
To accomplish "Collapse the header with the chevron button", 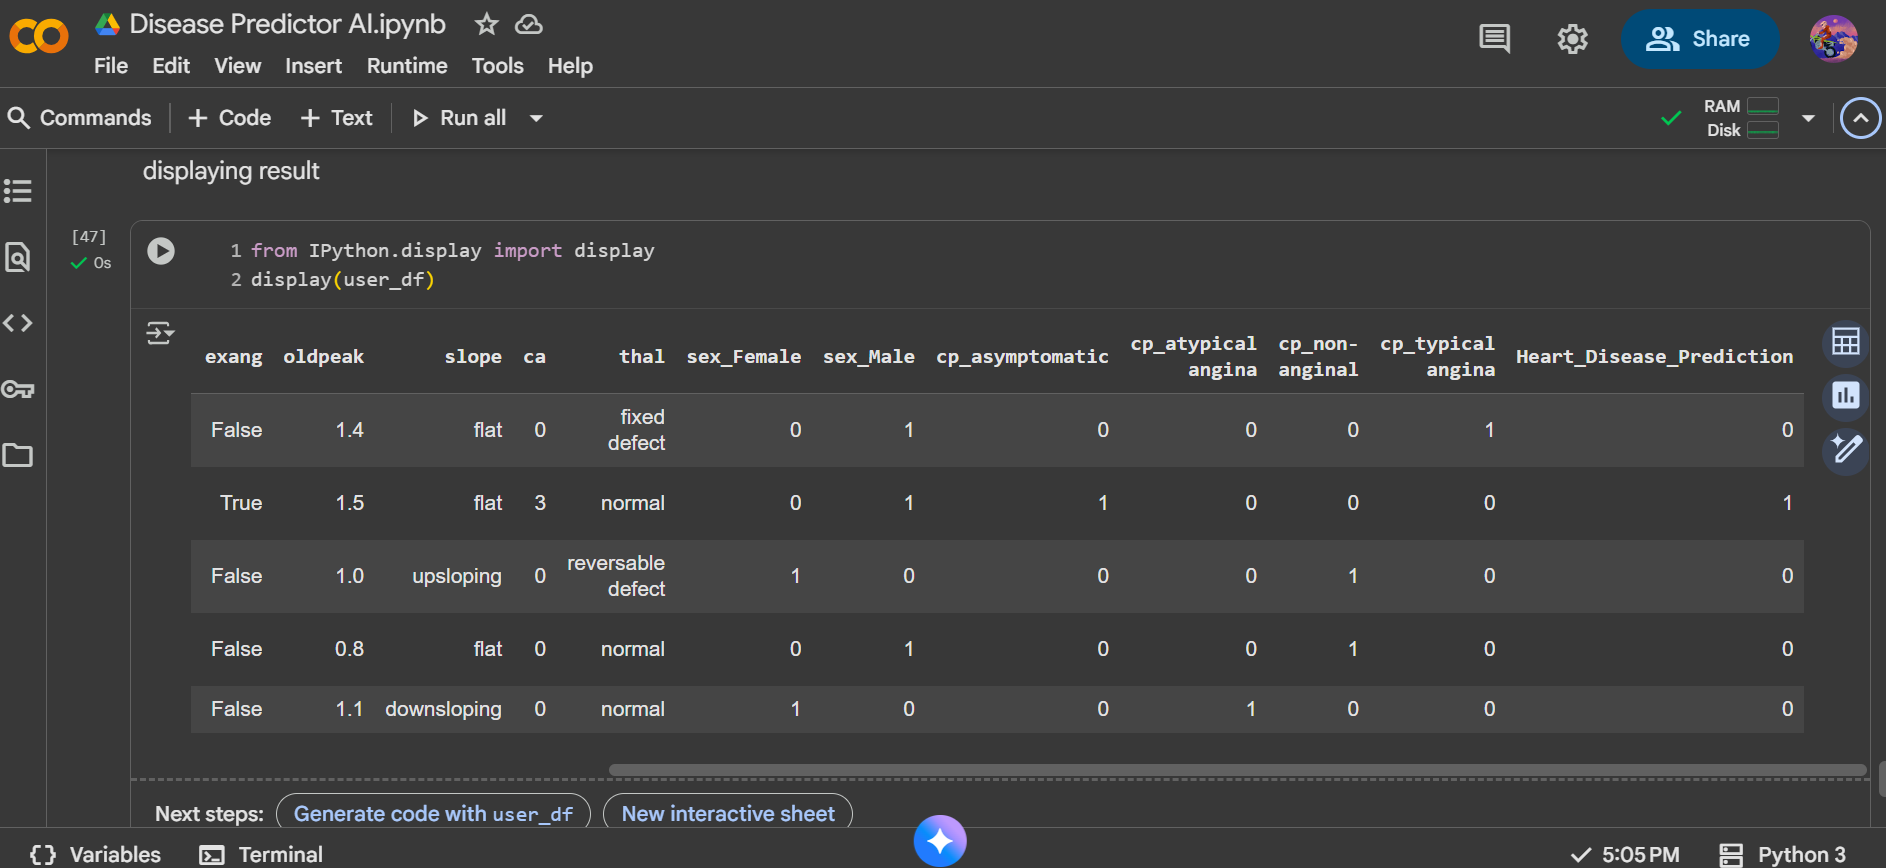I will [1859, 118].
